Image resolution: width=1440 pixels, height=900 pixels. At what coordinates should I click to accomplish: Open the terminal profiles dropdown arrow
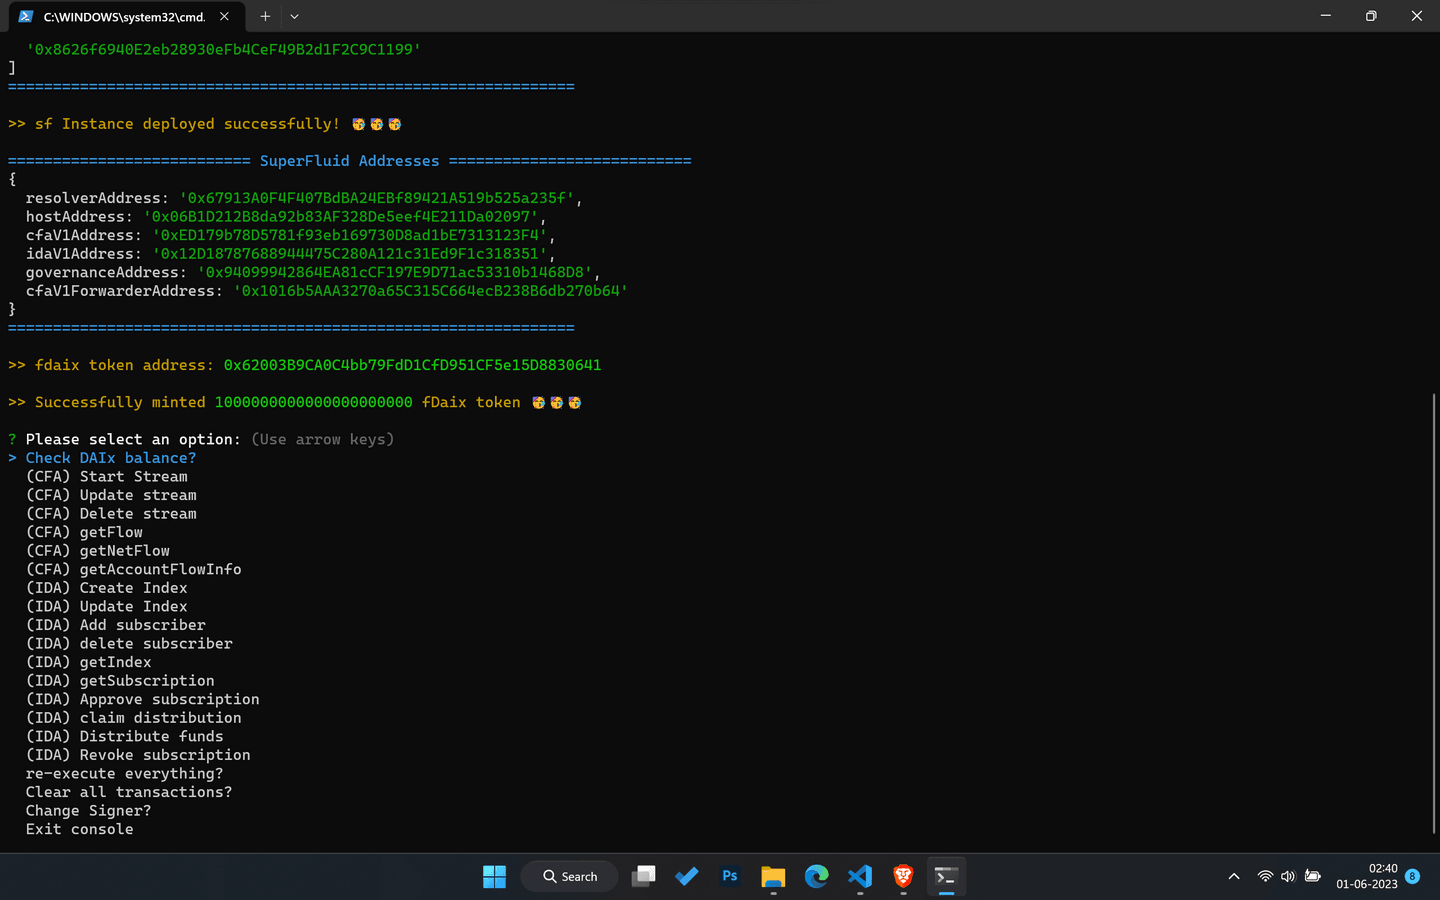click(294, 16)
